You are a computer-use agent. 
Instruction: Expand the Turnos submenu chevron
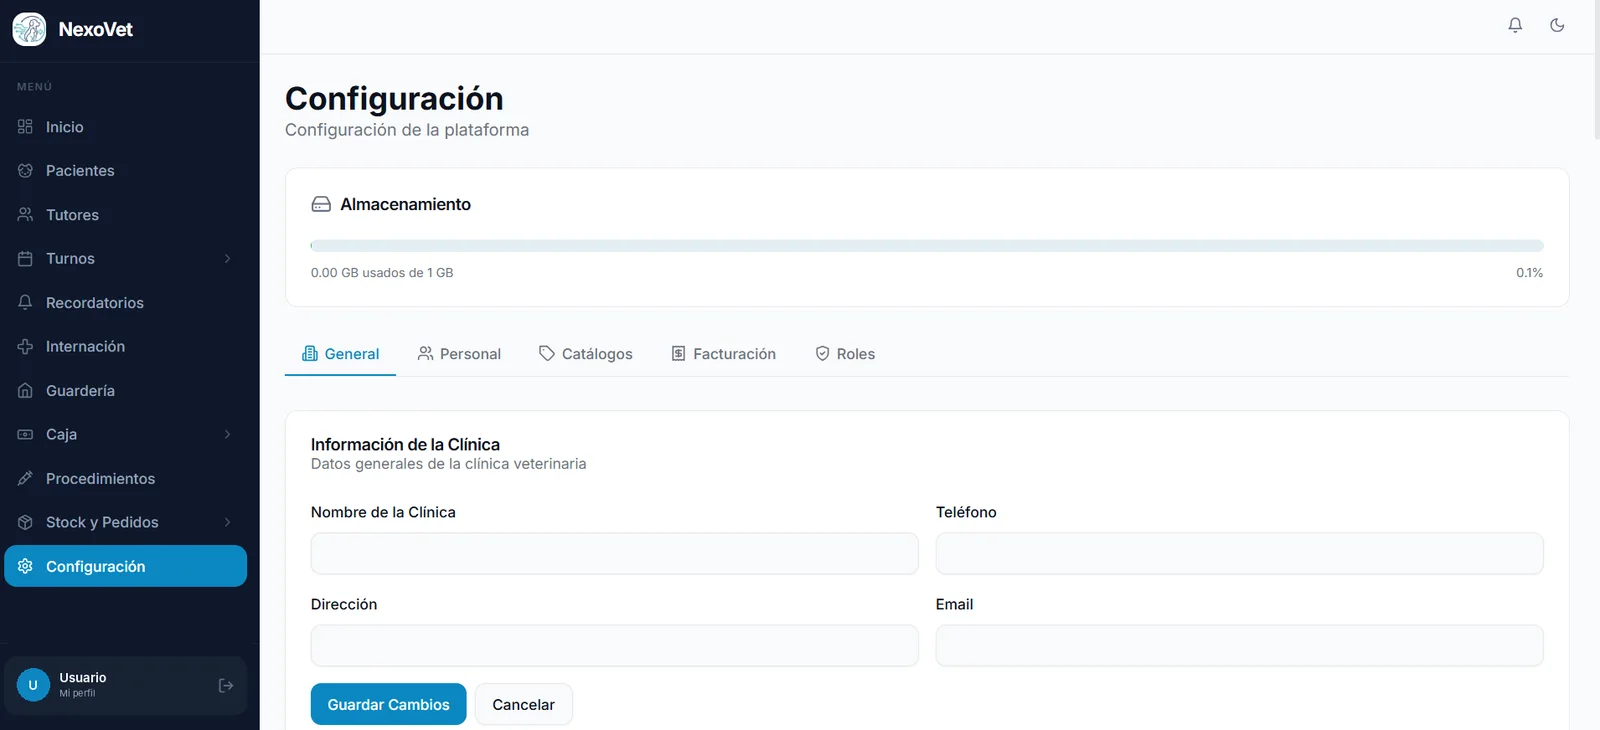pos(227,259)
